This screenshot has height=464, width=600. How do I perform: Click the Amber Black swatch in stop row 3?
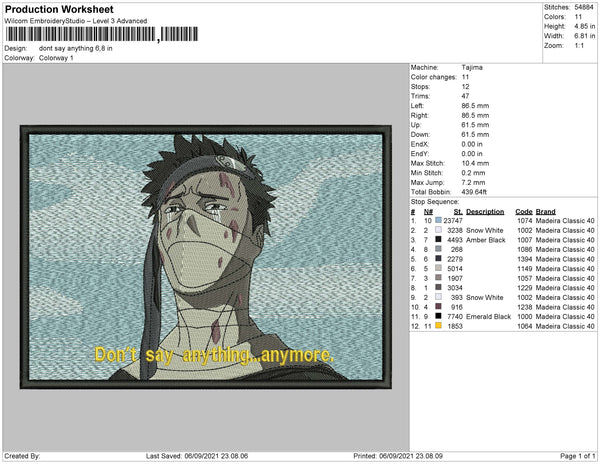pyautogui.click(x=439, y=239)
